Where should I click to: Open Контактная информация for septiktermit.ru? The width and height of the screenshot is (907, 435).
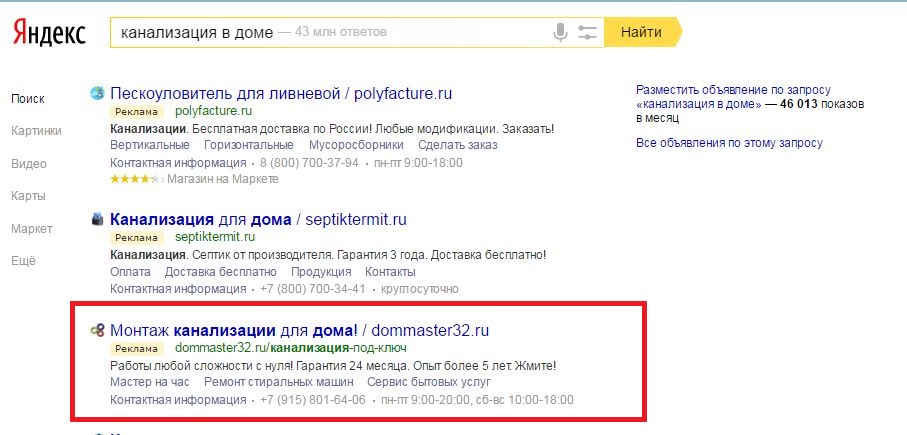178,288
